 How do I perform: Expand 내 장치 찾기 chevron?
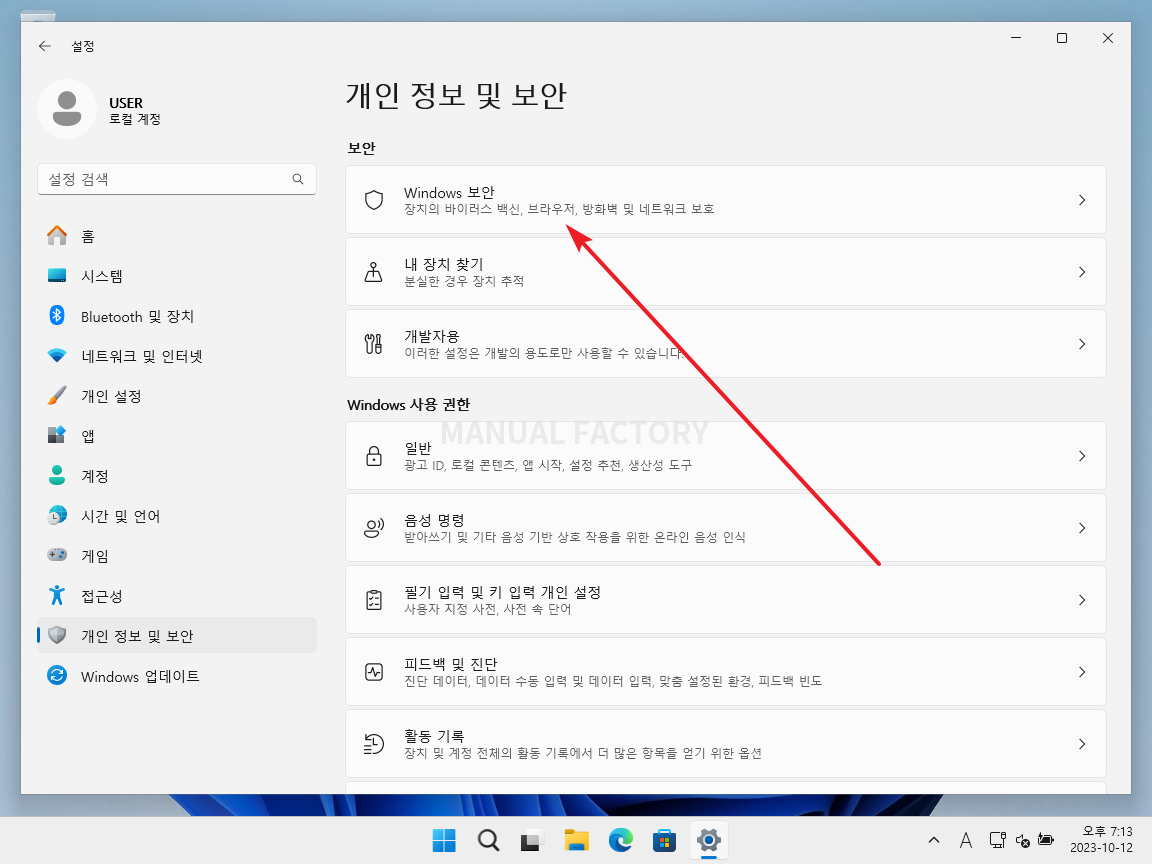tap(1081, 272)
